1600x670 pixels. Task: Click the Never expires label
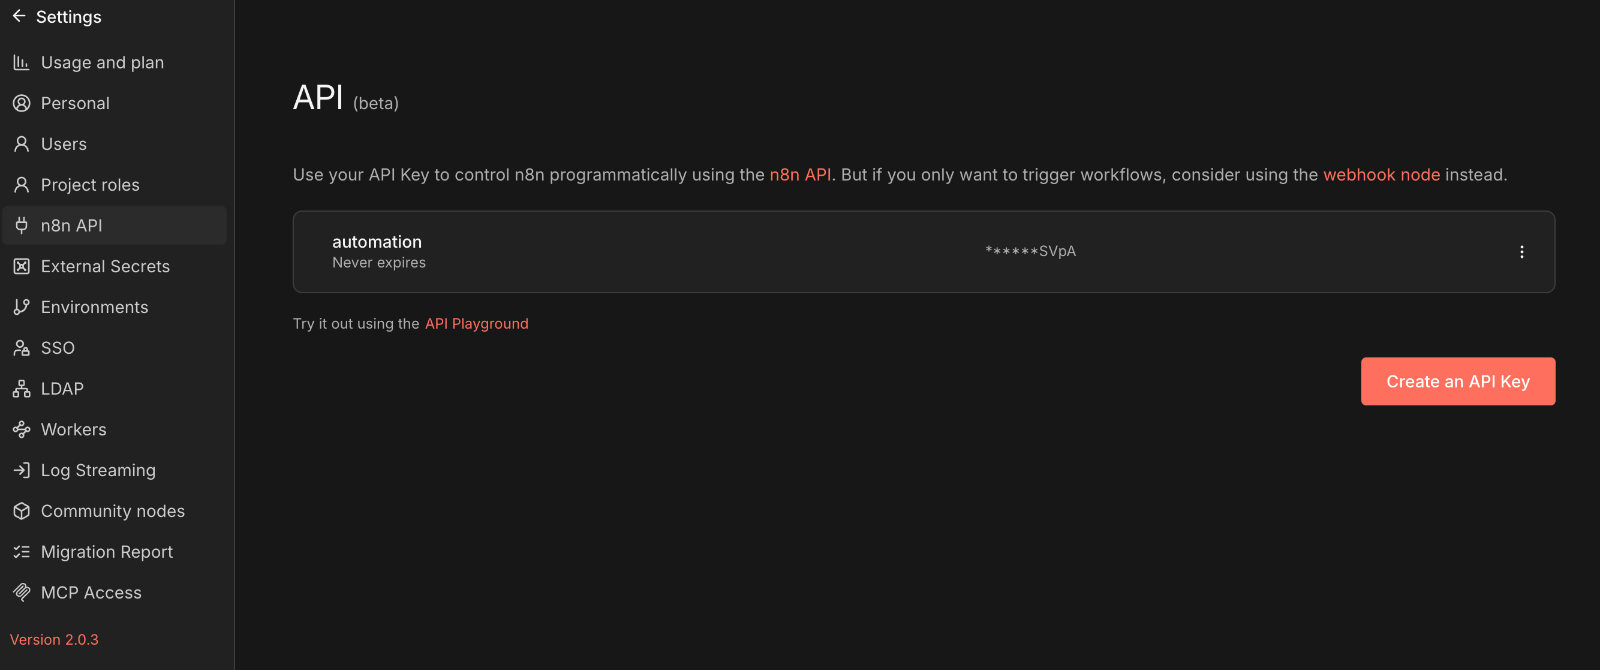(x=379, y=263)
